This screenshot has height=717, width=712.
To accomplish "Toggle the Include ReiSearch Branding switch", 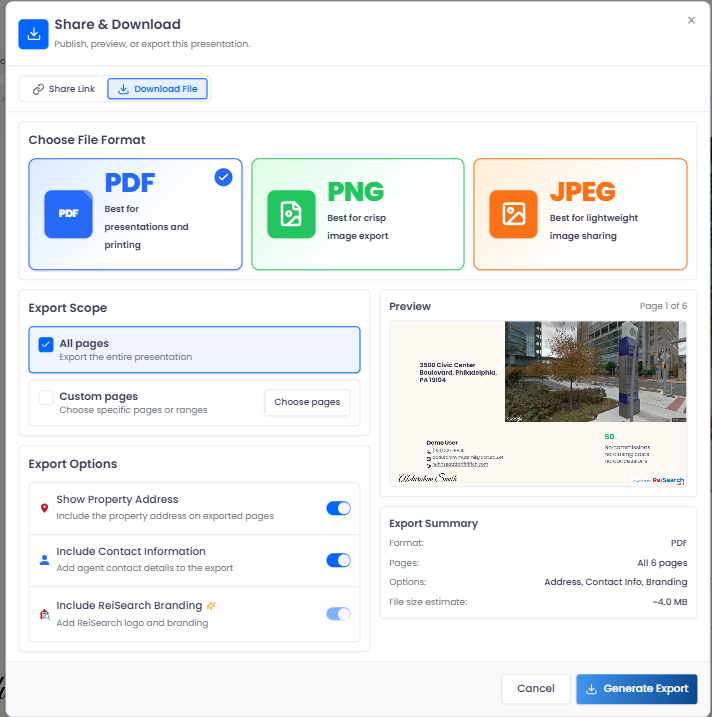I will tap(338, 614).
